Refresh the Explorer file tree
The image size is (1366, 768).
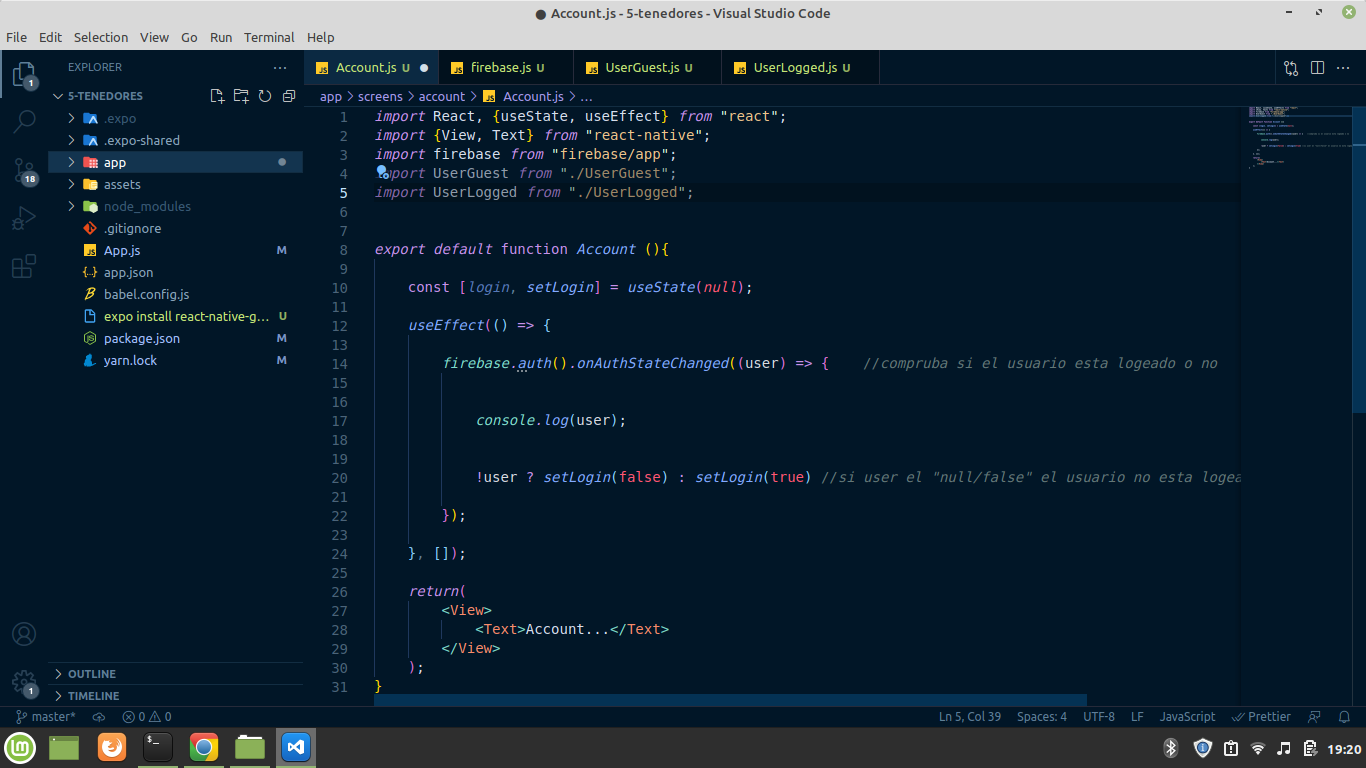point(265,96)
